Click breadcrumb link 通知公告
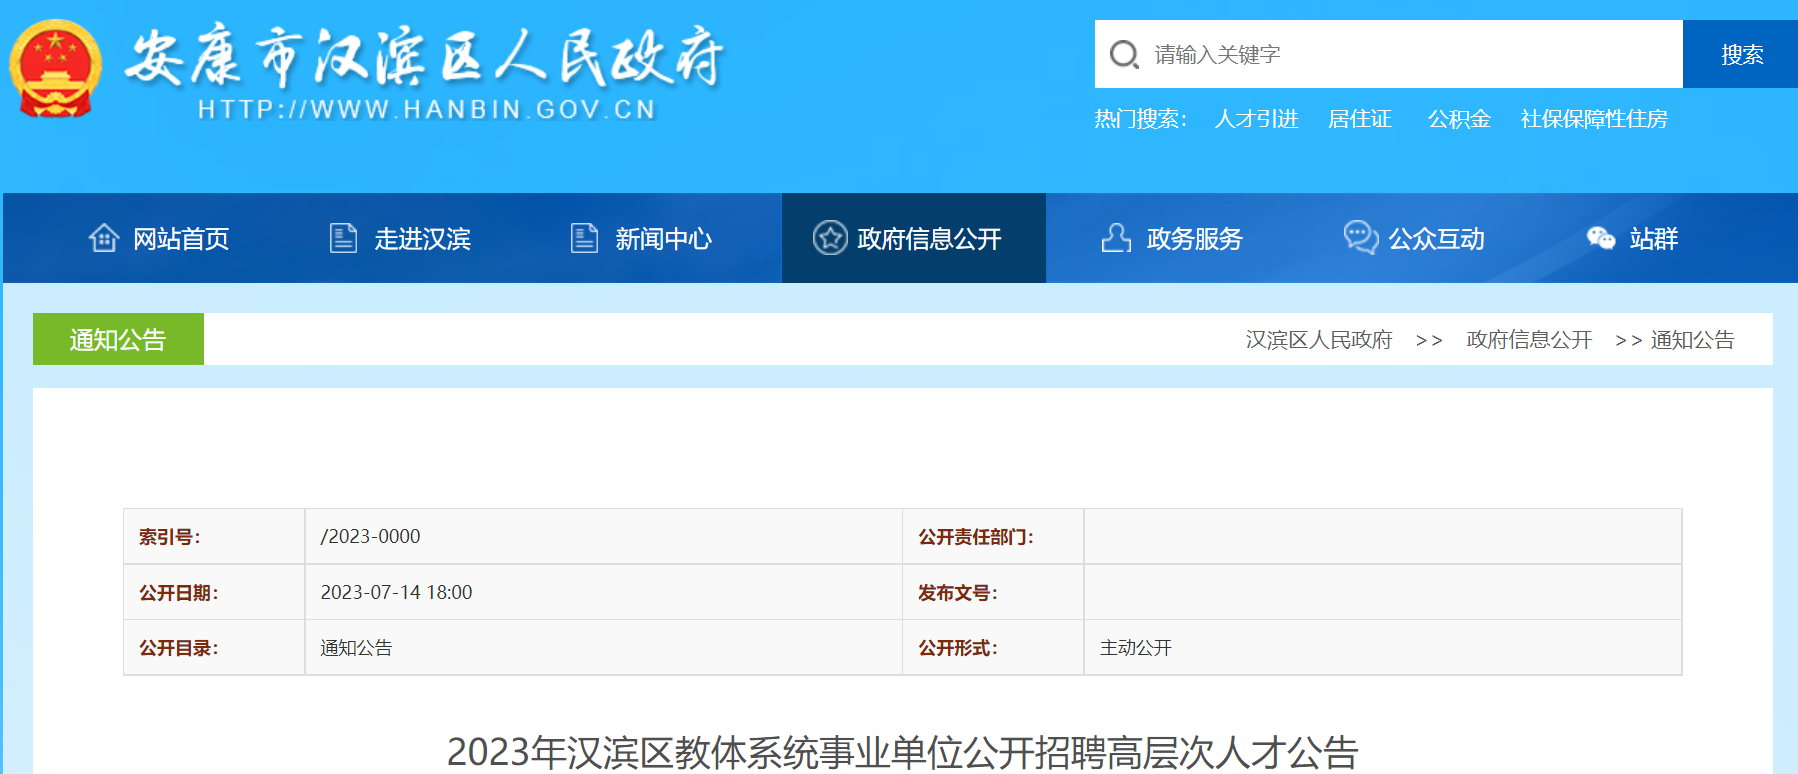 tap(1692, 340)
